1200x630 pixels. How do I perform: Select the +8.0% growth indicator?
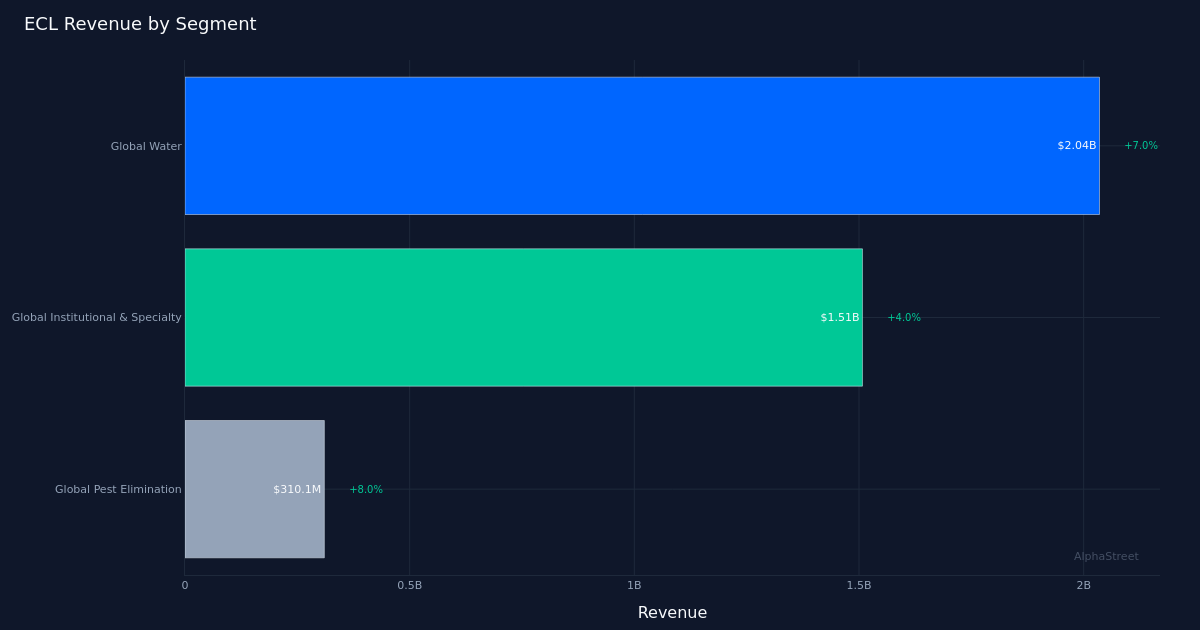[365, 489]
